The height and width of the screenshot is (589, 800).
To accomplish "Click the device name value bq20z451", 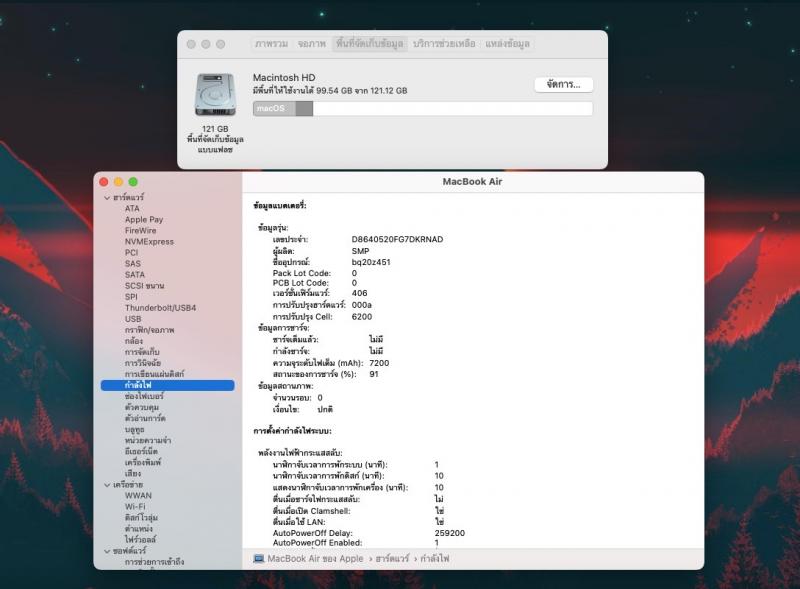I will coord(371,262).
